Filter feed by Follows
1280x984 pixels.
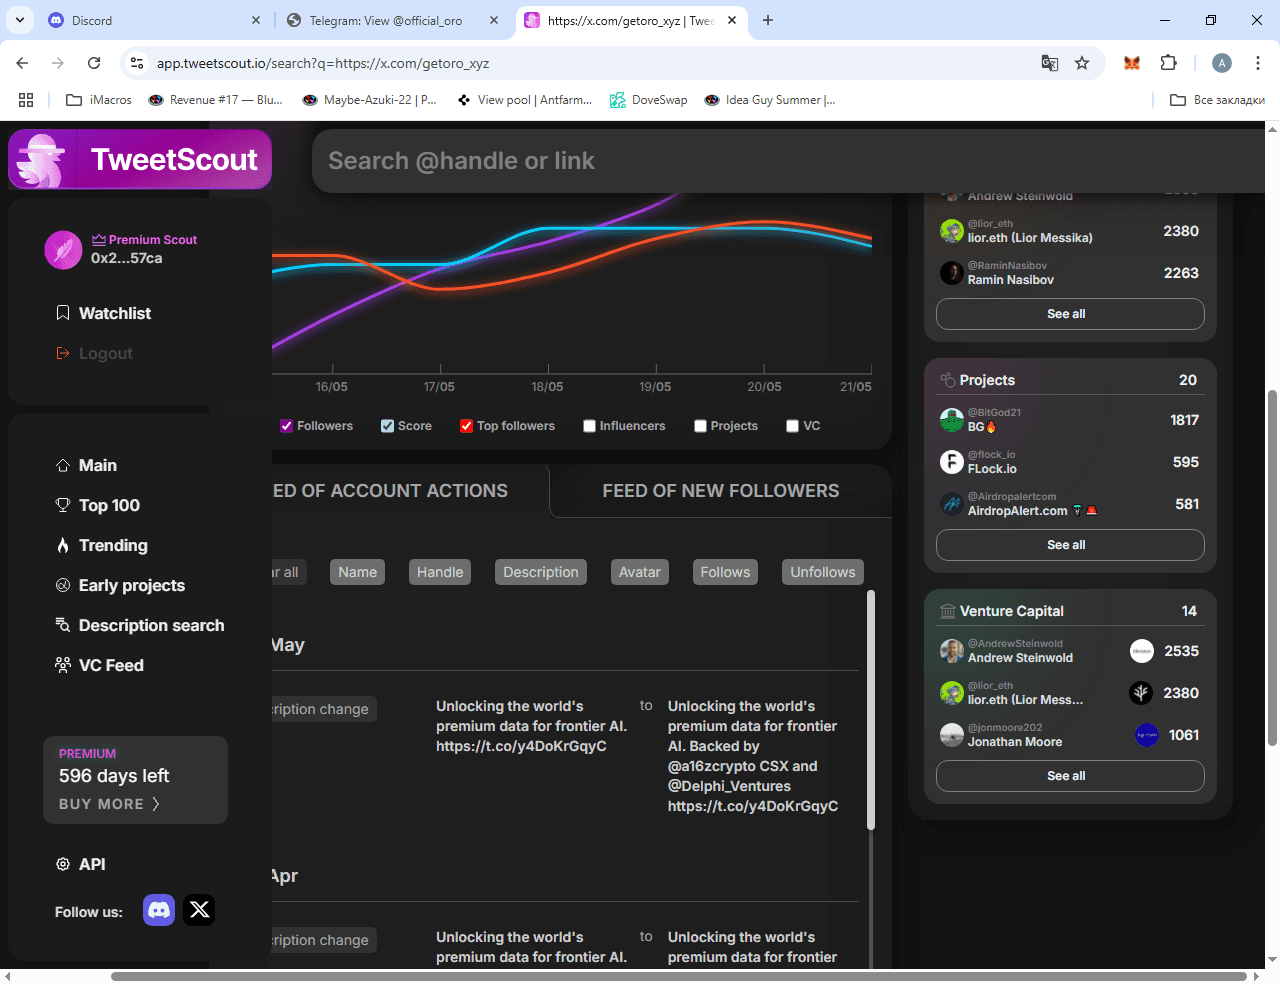(725, 572)
